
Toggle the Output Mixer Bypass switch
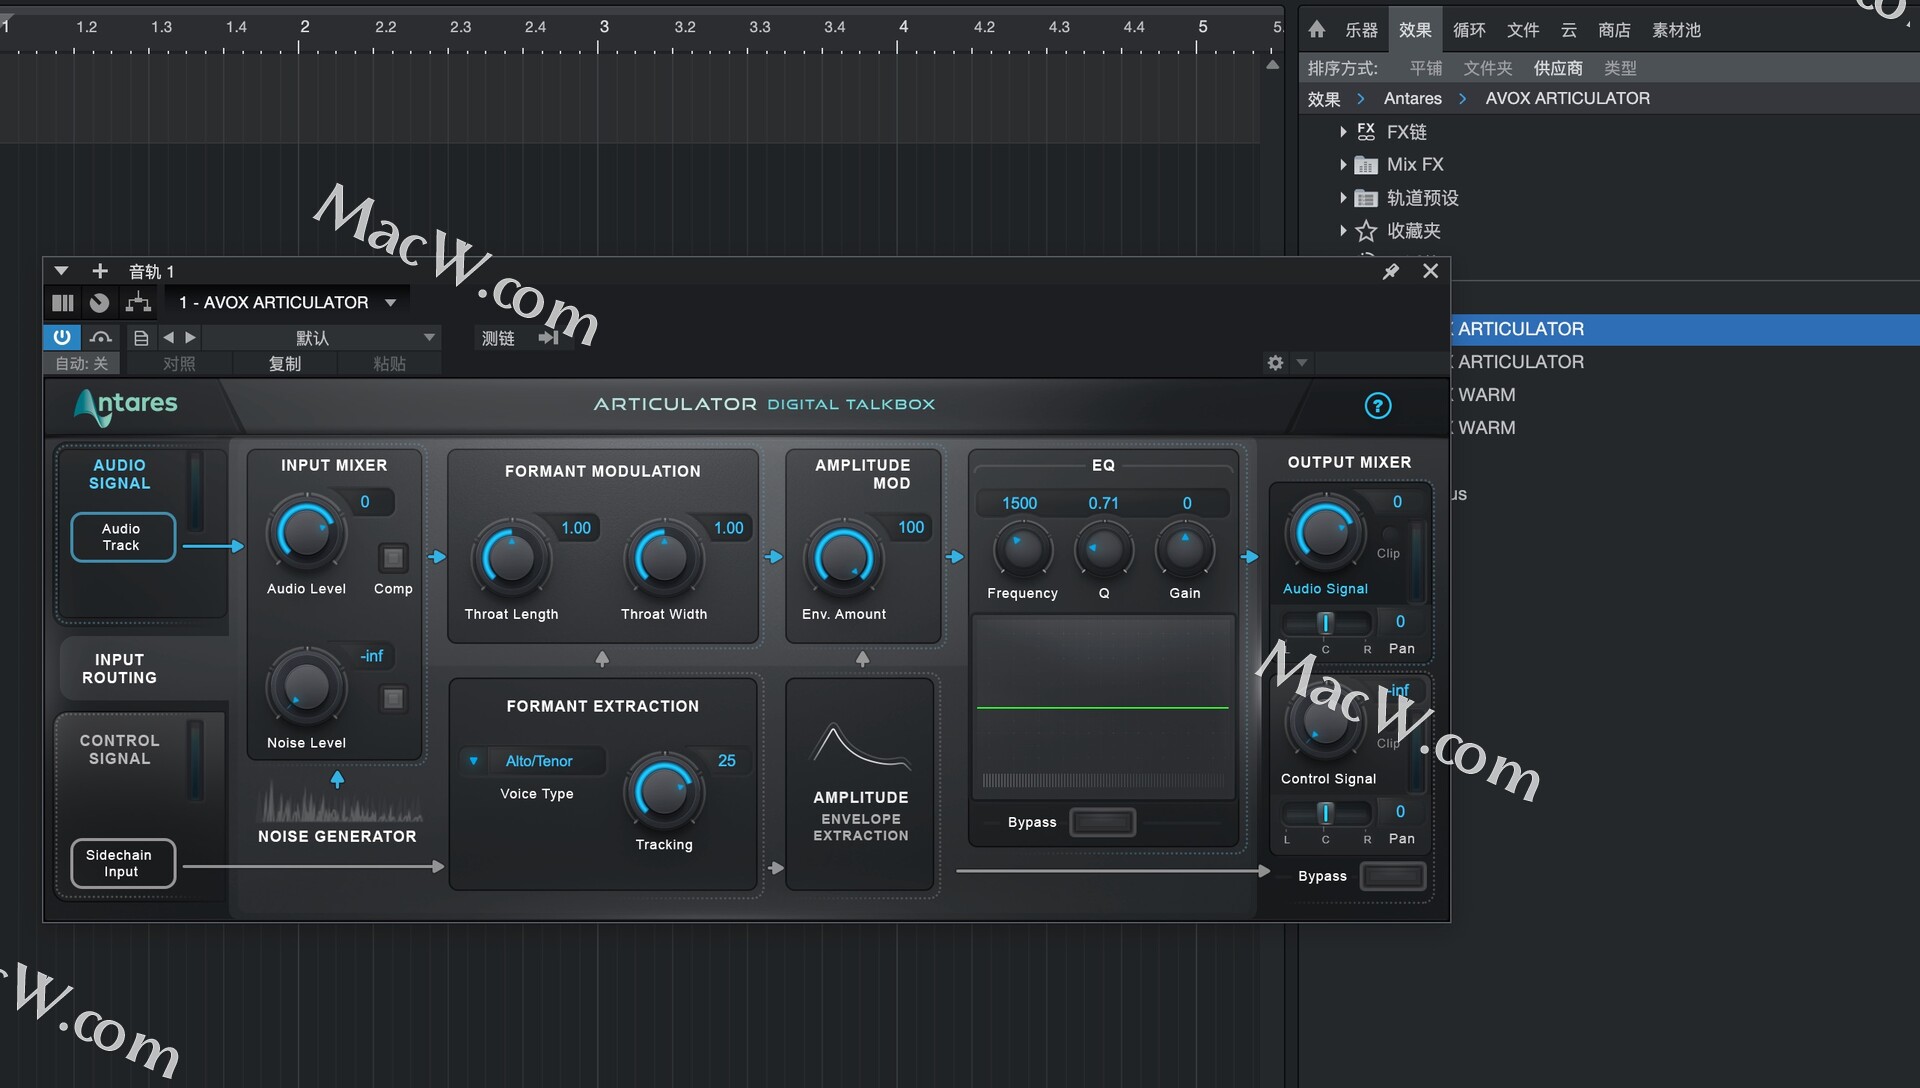coord(1393,876)
